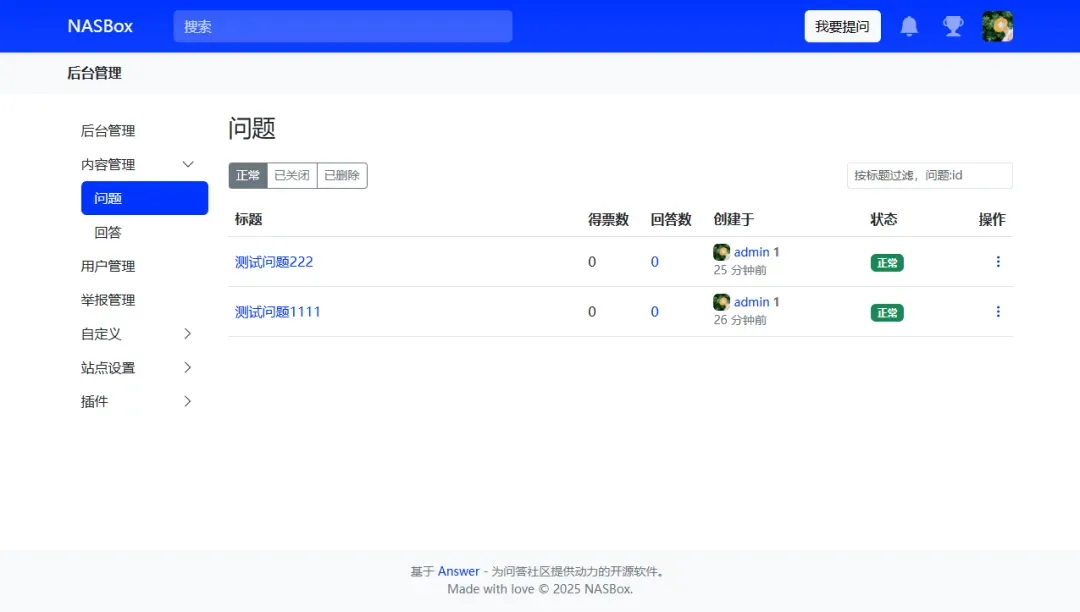This screenshot has height=612, width=1080.
Task: Switch filter to 已关闭 questions
Action: (x=292, y=176)
